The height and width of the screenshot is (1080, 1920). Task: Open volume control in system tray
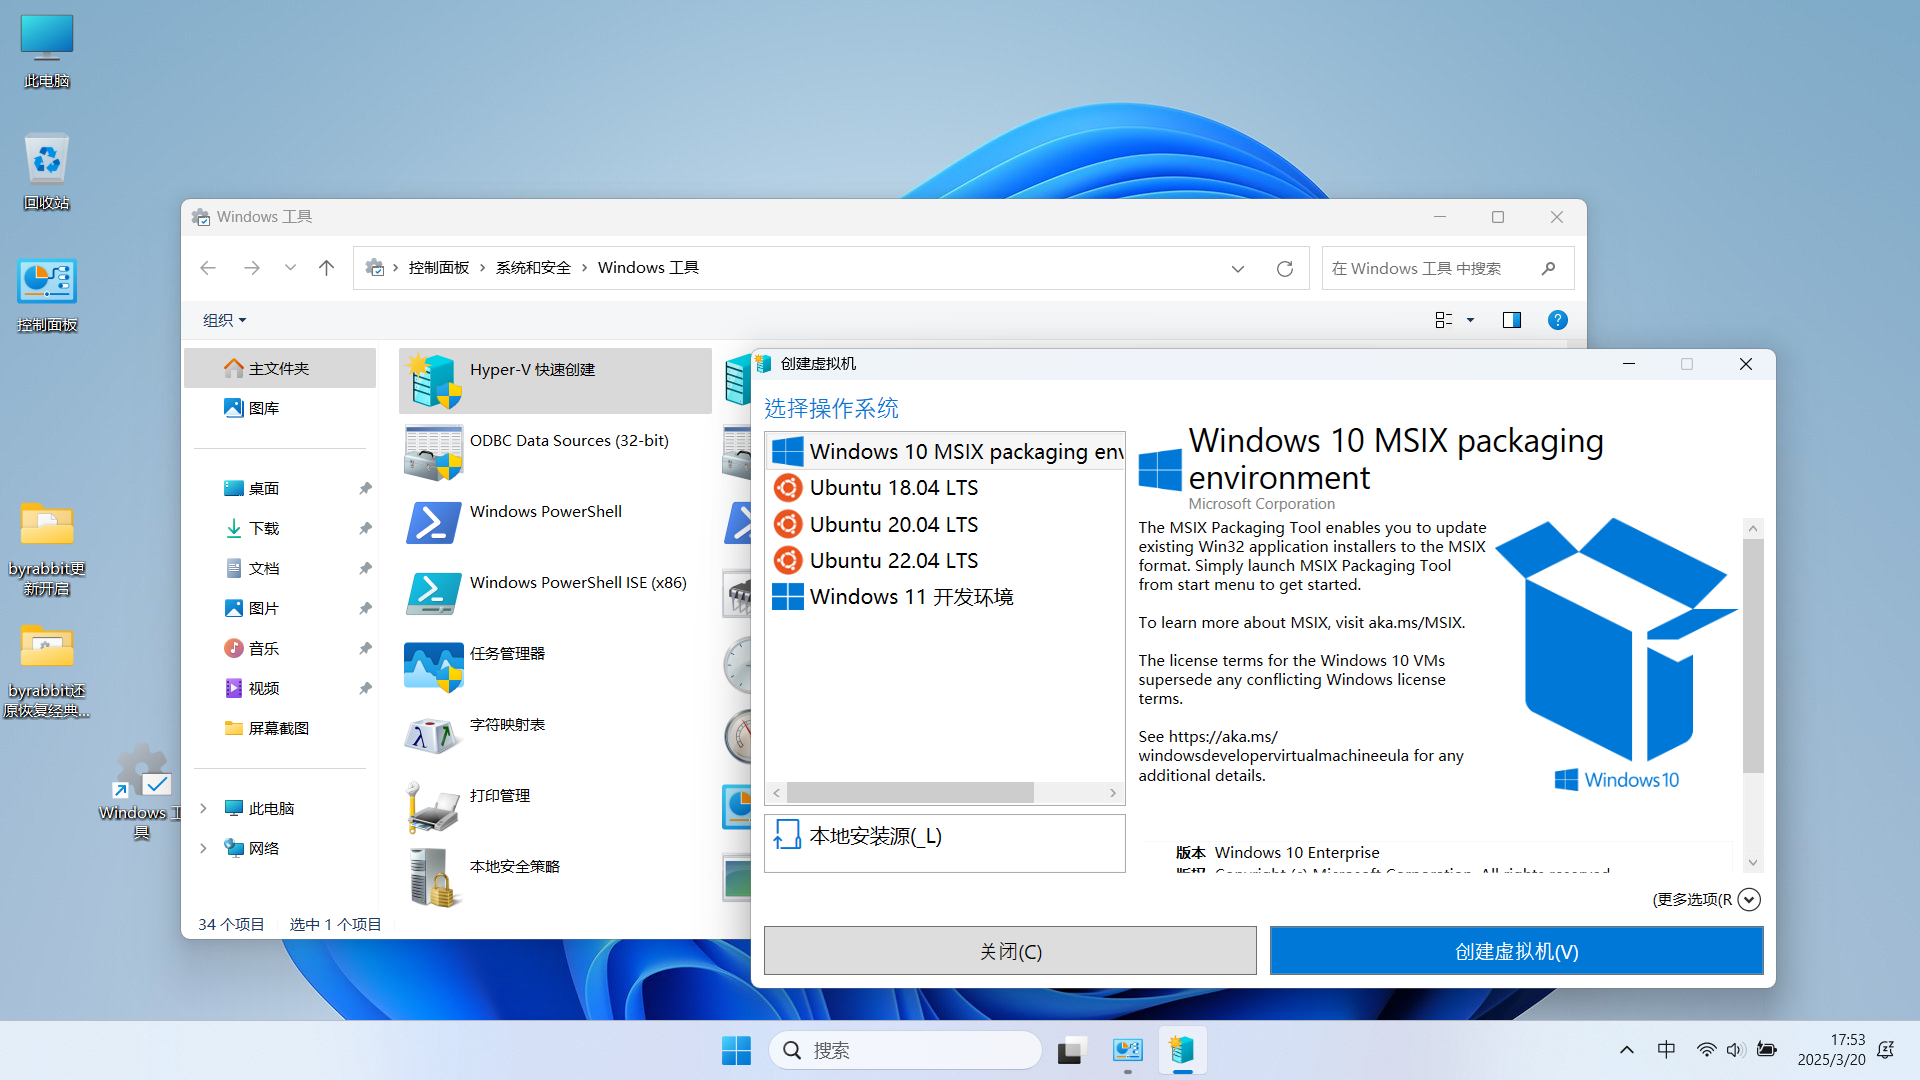(x=1735, y=1050)
